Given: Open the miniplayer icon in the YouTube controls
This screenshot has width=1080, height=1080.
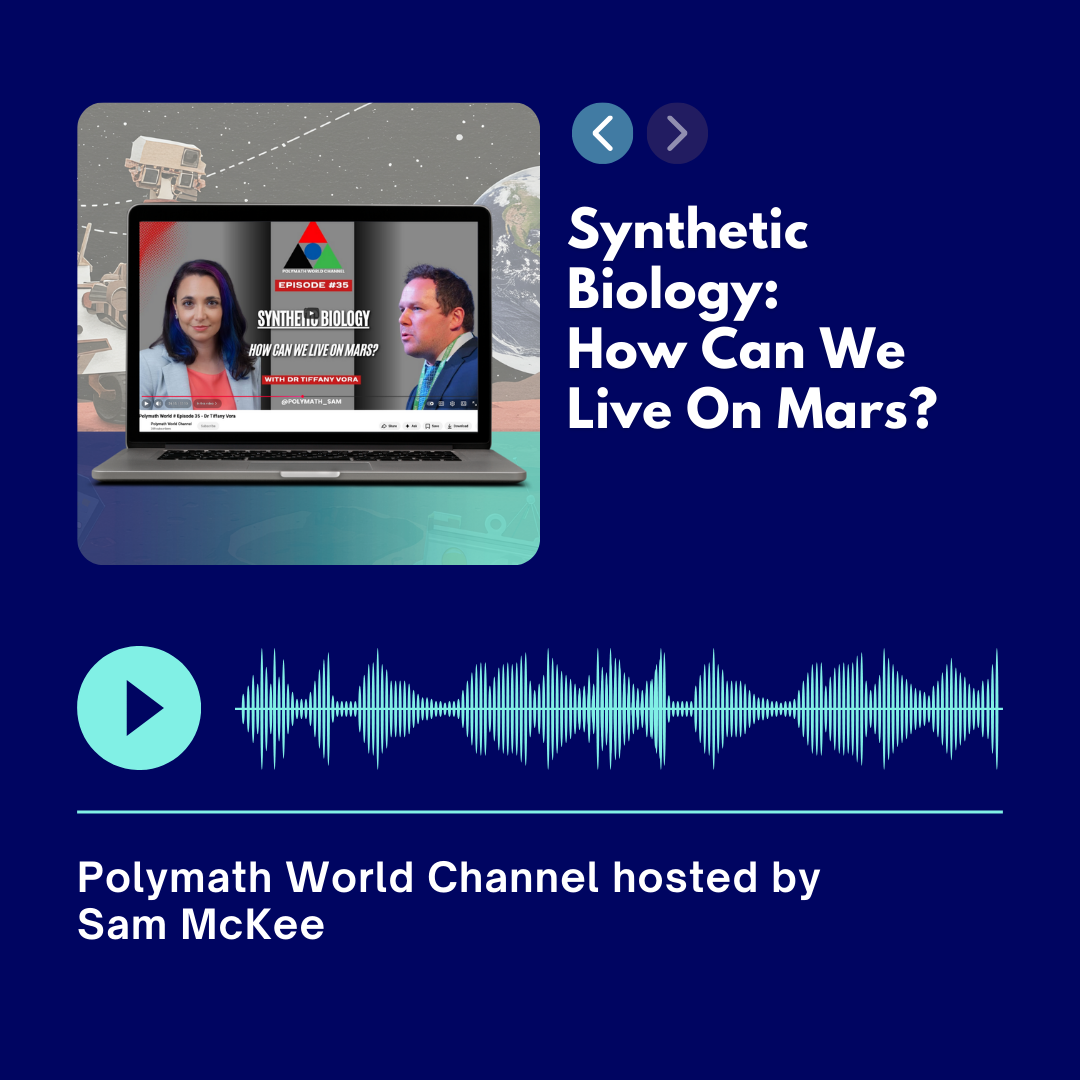Looking at the screenshot, I should click(x=463, y=403).
